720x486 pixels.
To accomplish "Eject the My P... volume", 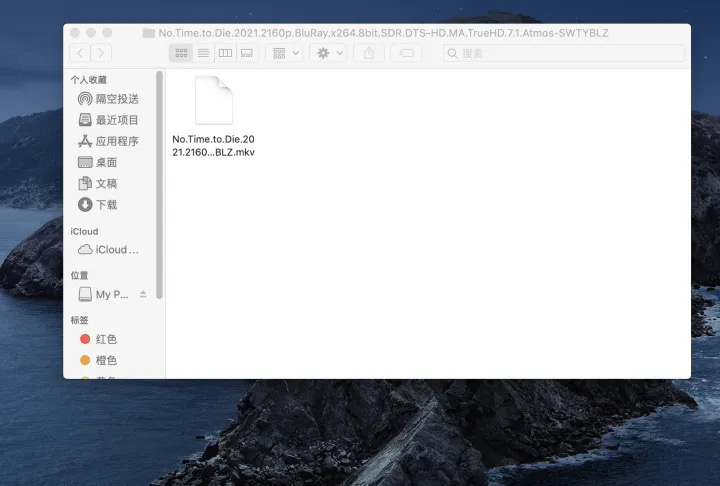I will pyautogui.click(x=143, y=294).
